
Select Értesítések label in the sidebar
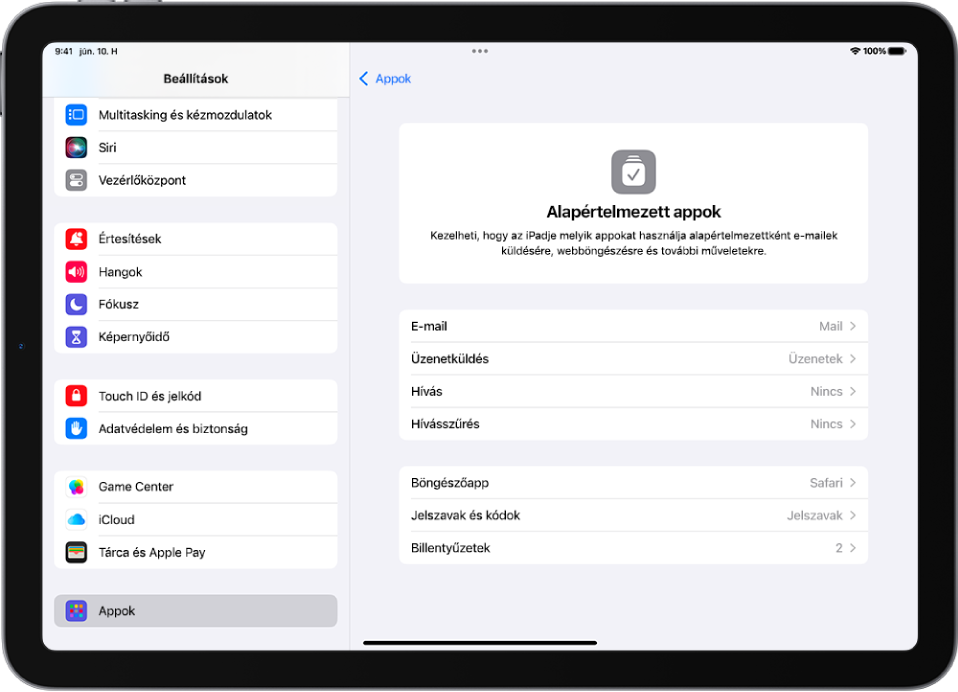130,239
